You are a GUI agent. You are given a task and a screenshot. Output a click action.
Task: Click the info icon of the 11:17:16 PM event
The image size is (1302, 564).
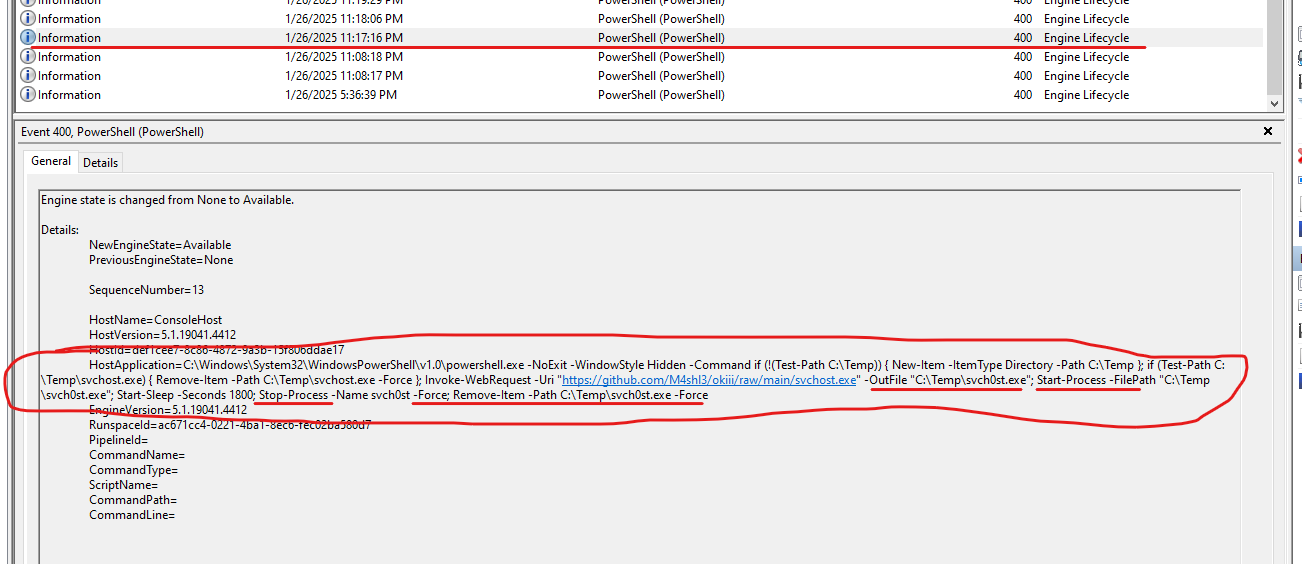coord(29,38)
